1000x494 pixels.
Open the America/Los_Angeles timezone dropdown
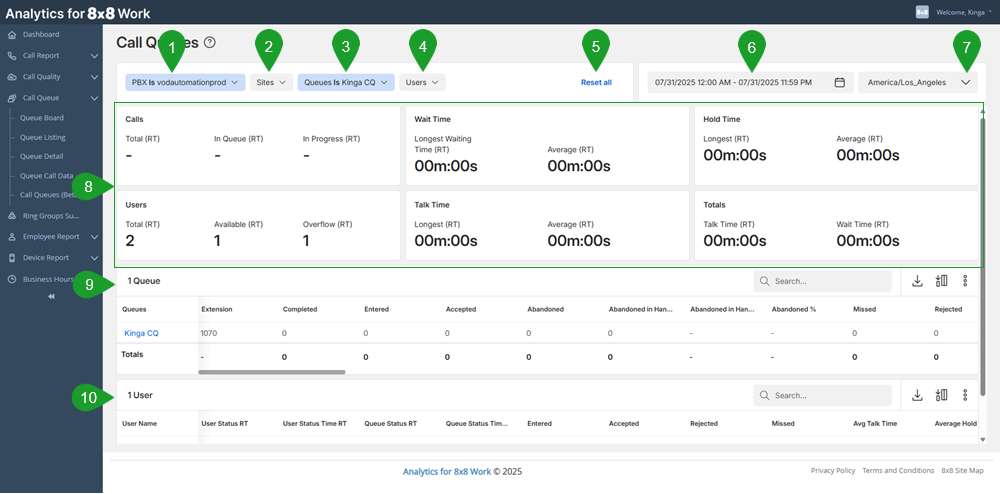(x=917, y=82)
